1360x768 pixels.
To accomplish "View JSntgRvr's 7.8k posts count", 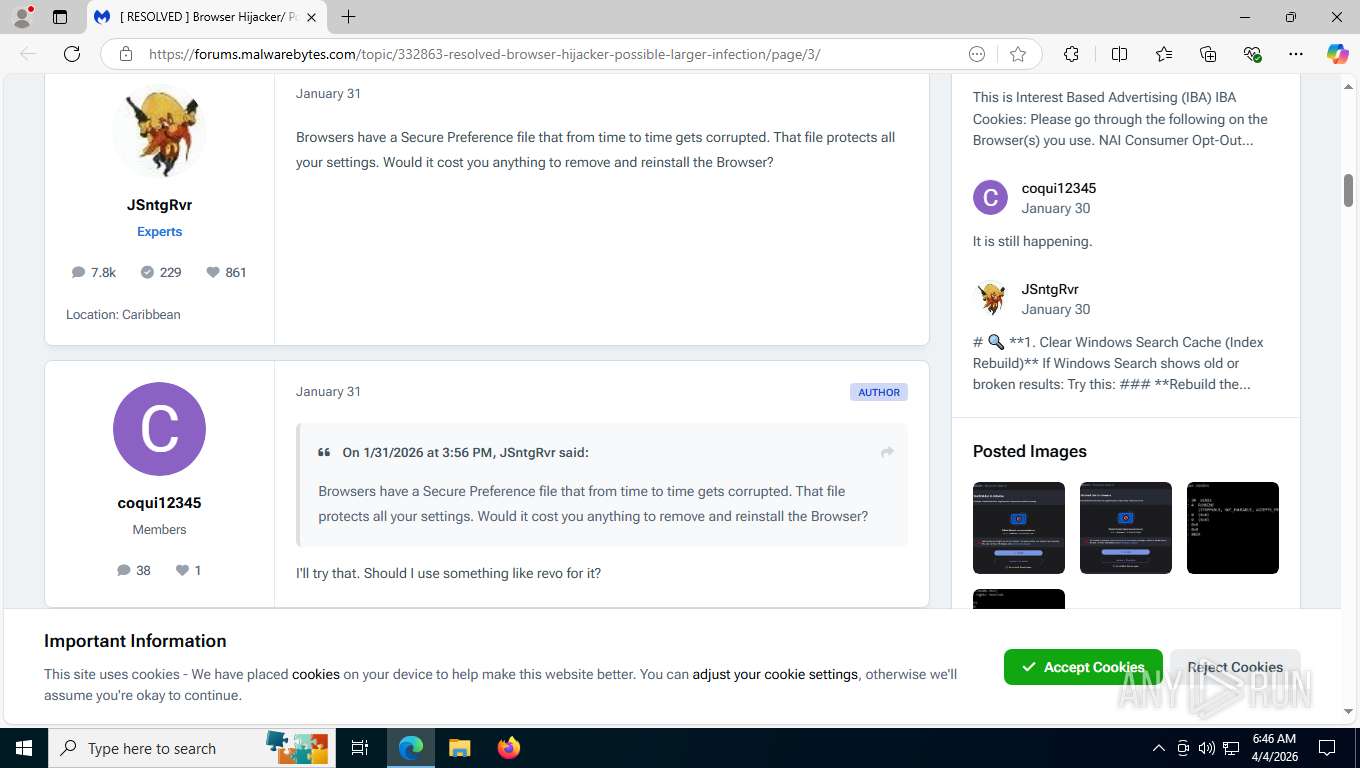I will [x=94, y=272].
